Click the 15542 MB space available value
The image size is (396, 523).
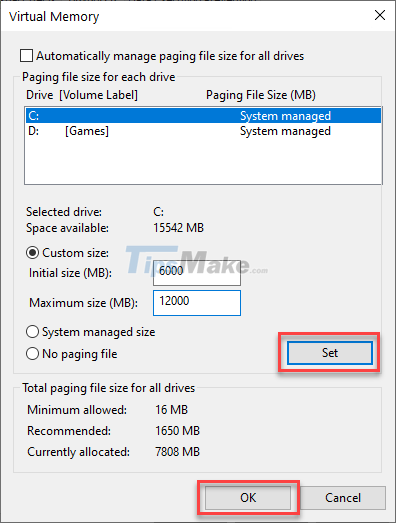pyautogui.click(x=178, y=228)
